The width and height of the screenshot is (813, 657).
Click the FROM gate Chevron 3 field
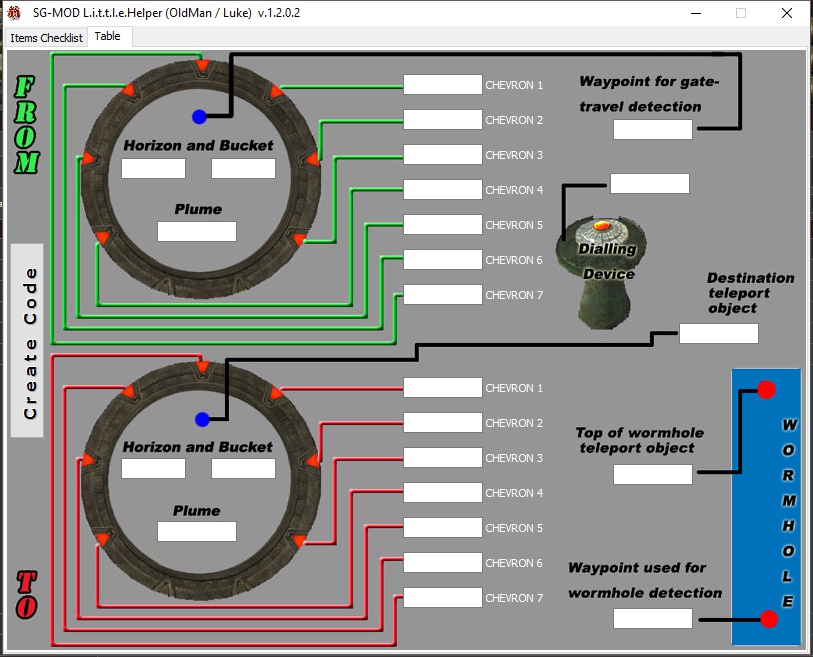coord(443,155)
